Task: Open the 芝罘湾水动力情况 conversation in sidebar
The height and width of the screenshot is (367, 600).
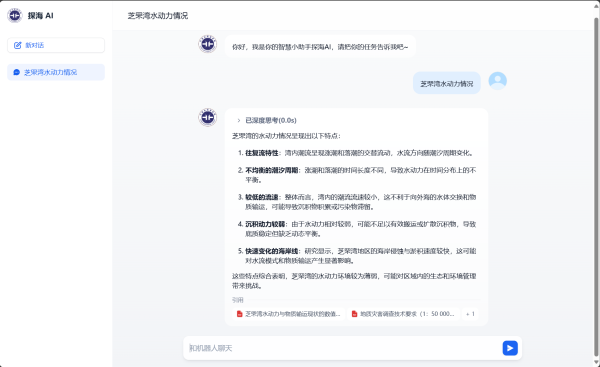Action: click(56, 72)
